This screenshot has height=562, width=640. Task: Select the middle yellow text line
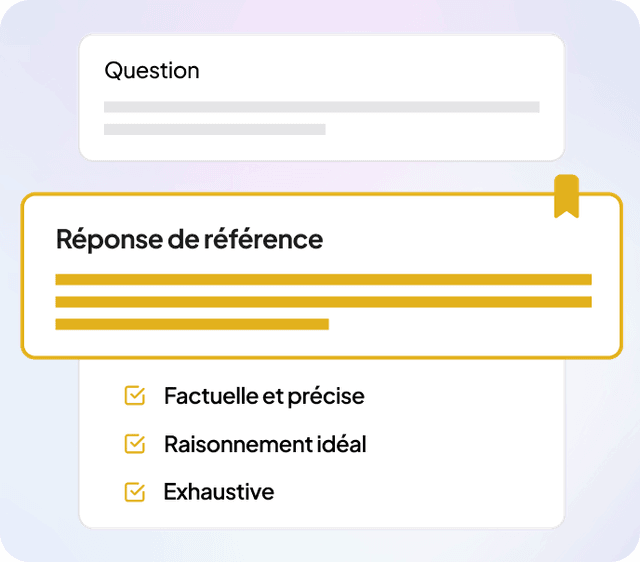tap(324, 302)
